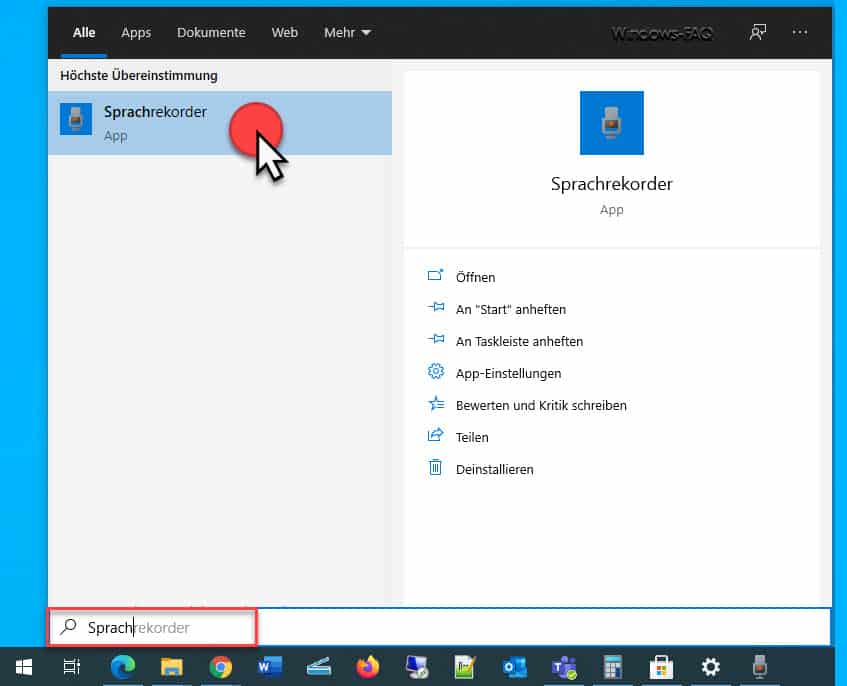Choose Bewerten und Kritik schreiben

coord(541,405)
